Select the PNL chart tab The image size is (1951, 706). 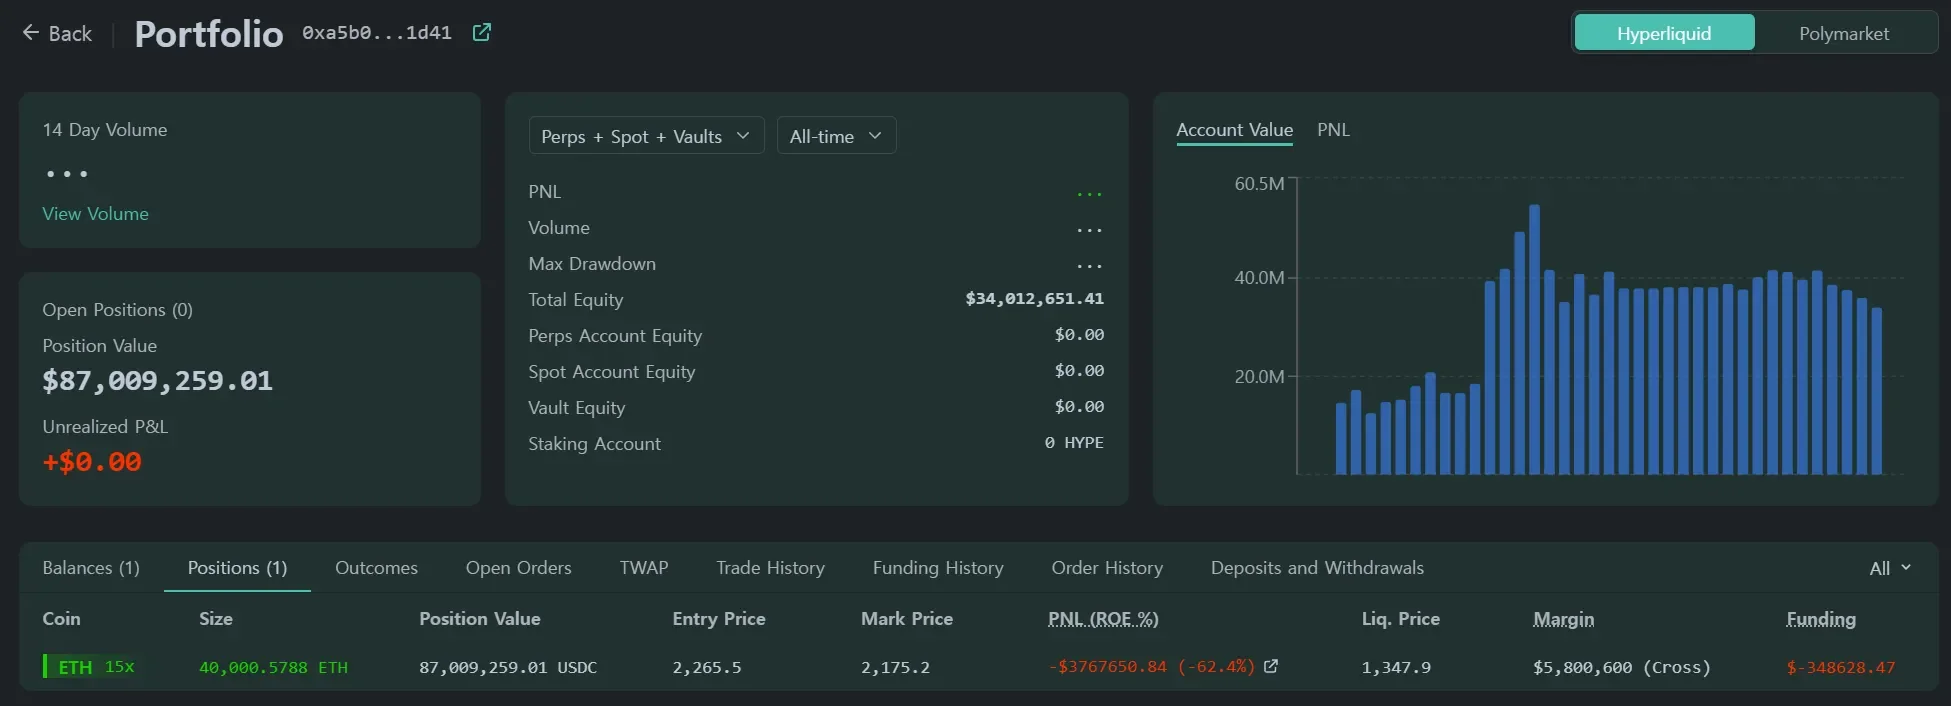click(x=1333, y=130)
